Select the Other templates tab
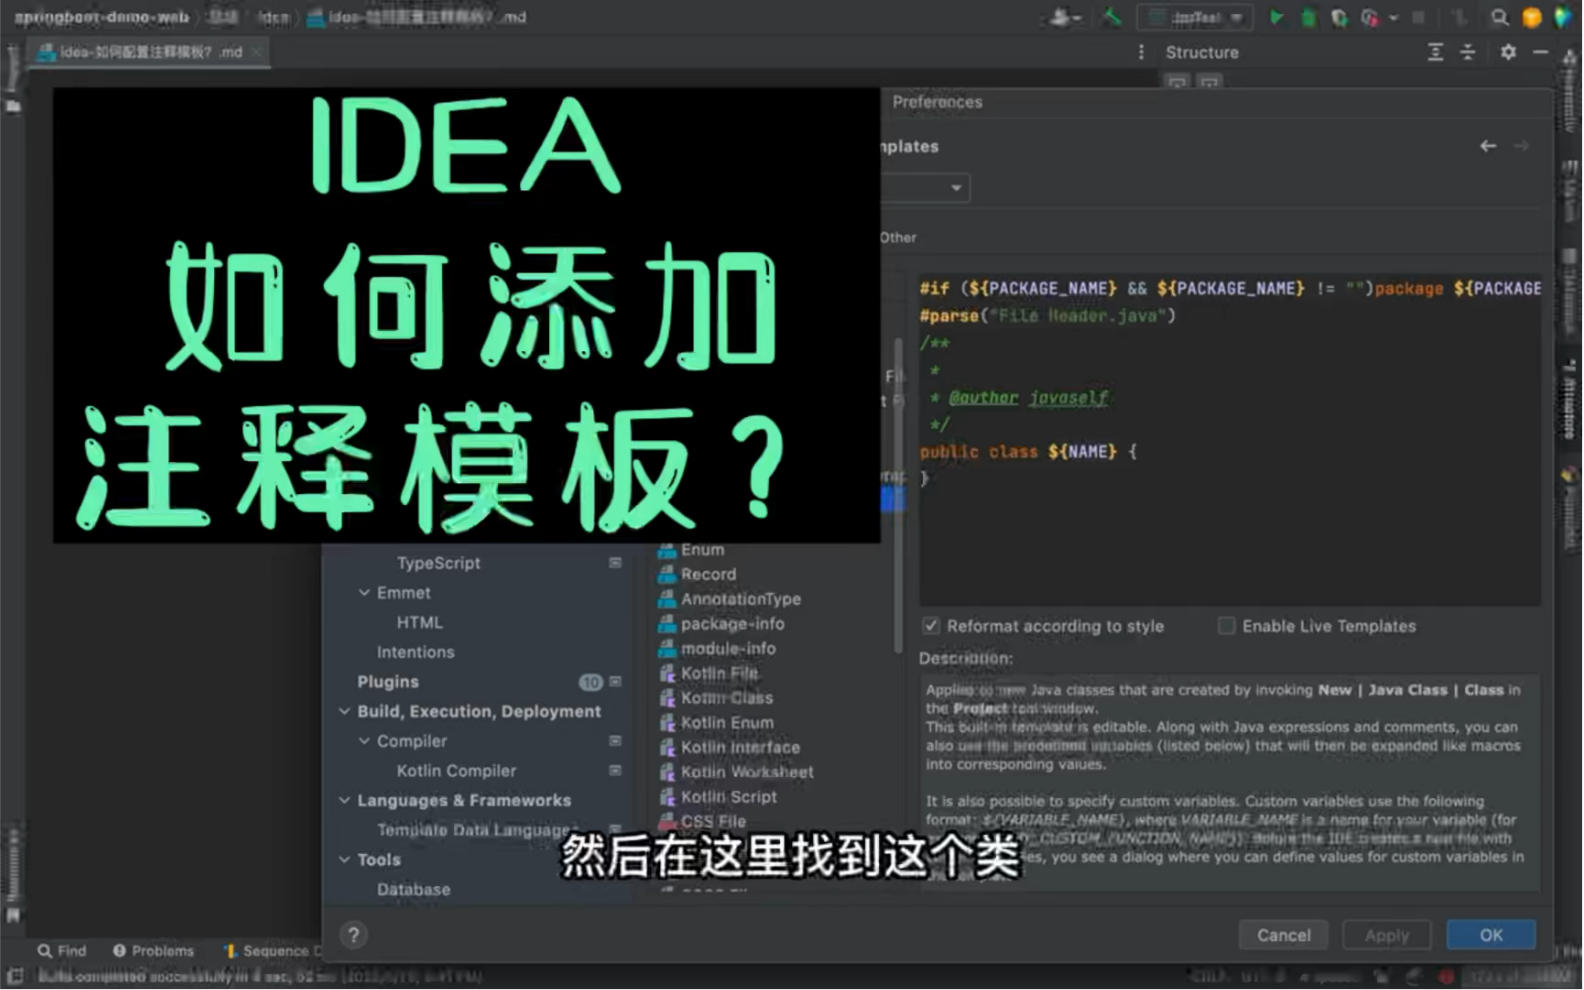 tap(898, 238)
